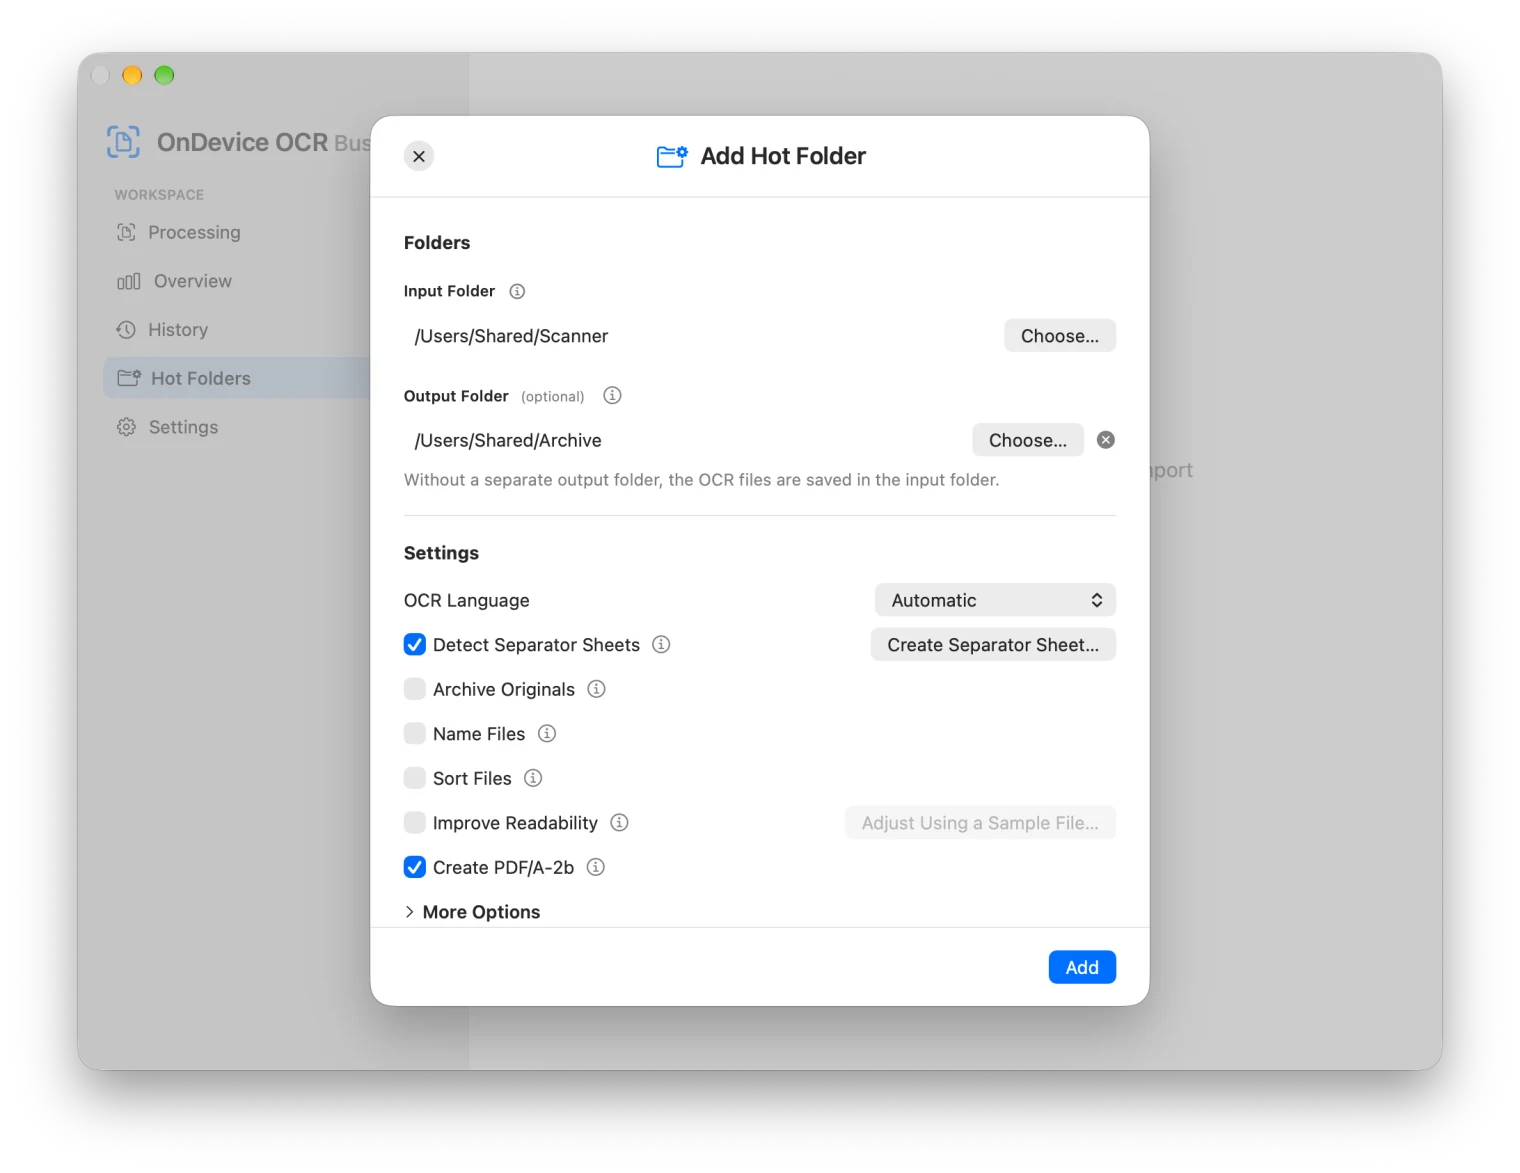
Task: Enable Name Files checkbox
Action: 415,734
